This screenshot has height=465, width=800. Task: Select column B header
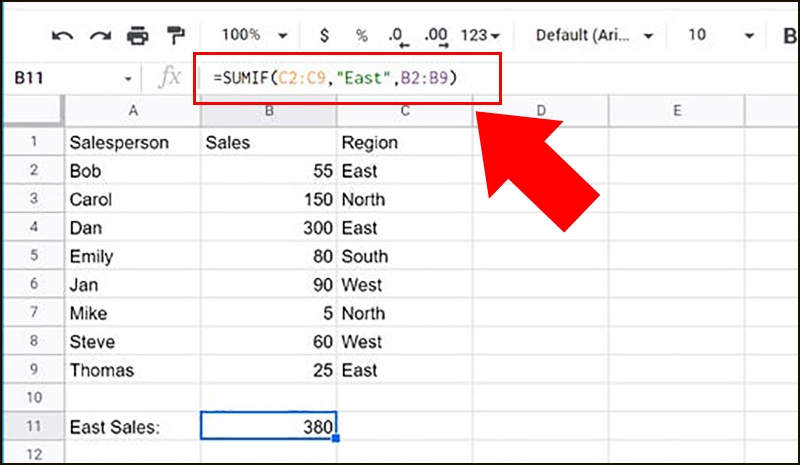269,110
